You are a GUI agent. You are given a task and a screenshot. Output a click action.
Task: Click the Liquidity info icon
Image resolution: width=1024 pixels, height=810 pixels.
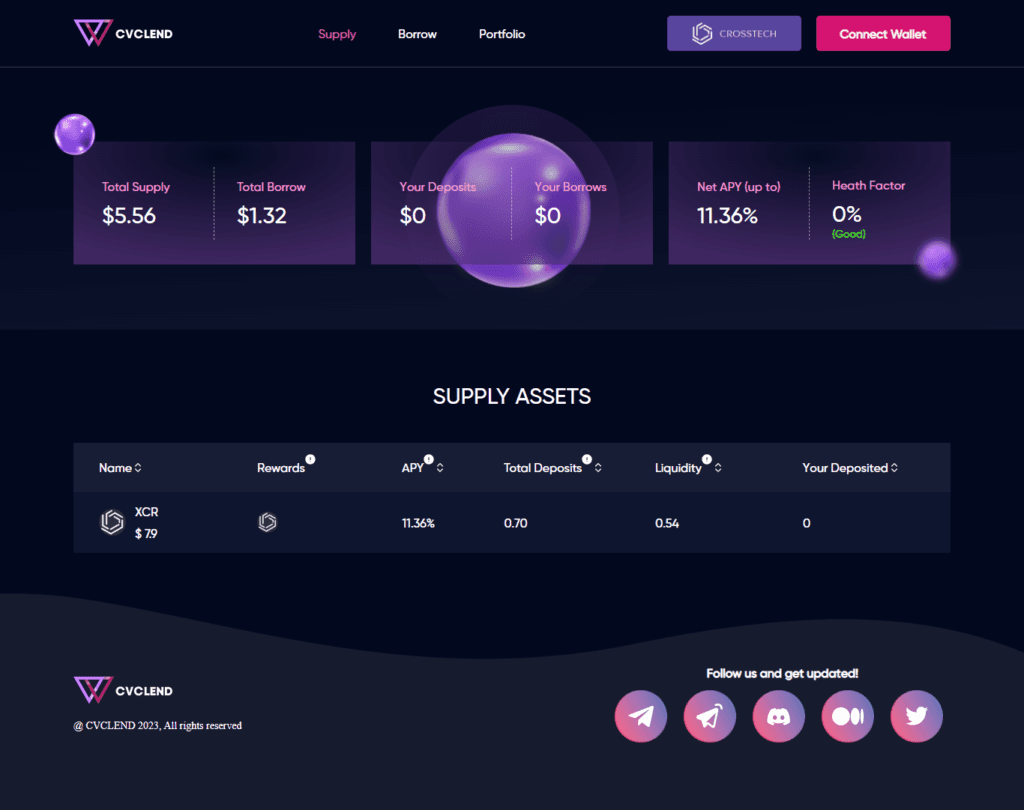coord(707,459)
